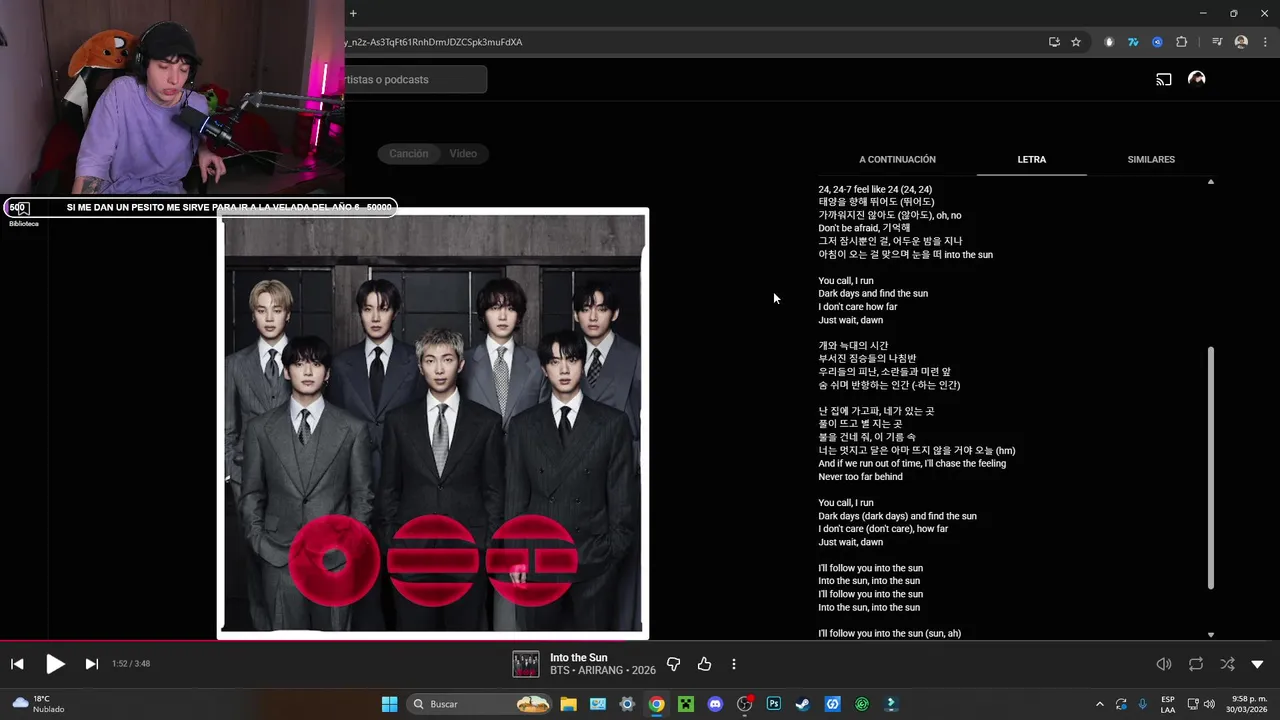The height and width of the screenshot is (720, 1280).
Task: Open the weather widget showing 18°C
Action: click(38, 704)
